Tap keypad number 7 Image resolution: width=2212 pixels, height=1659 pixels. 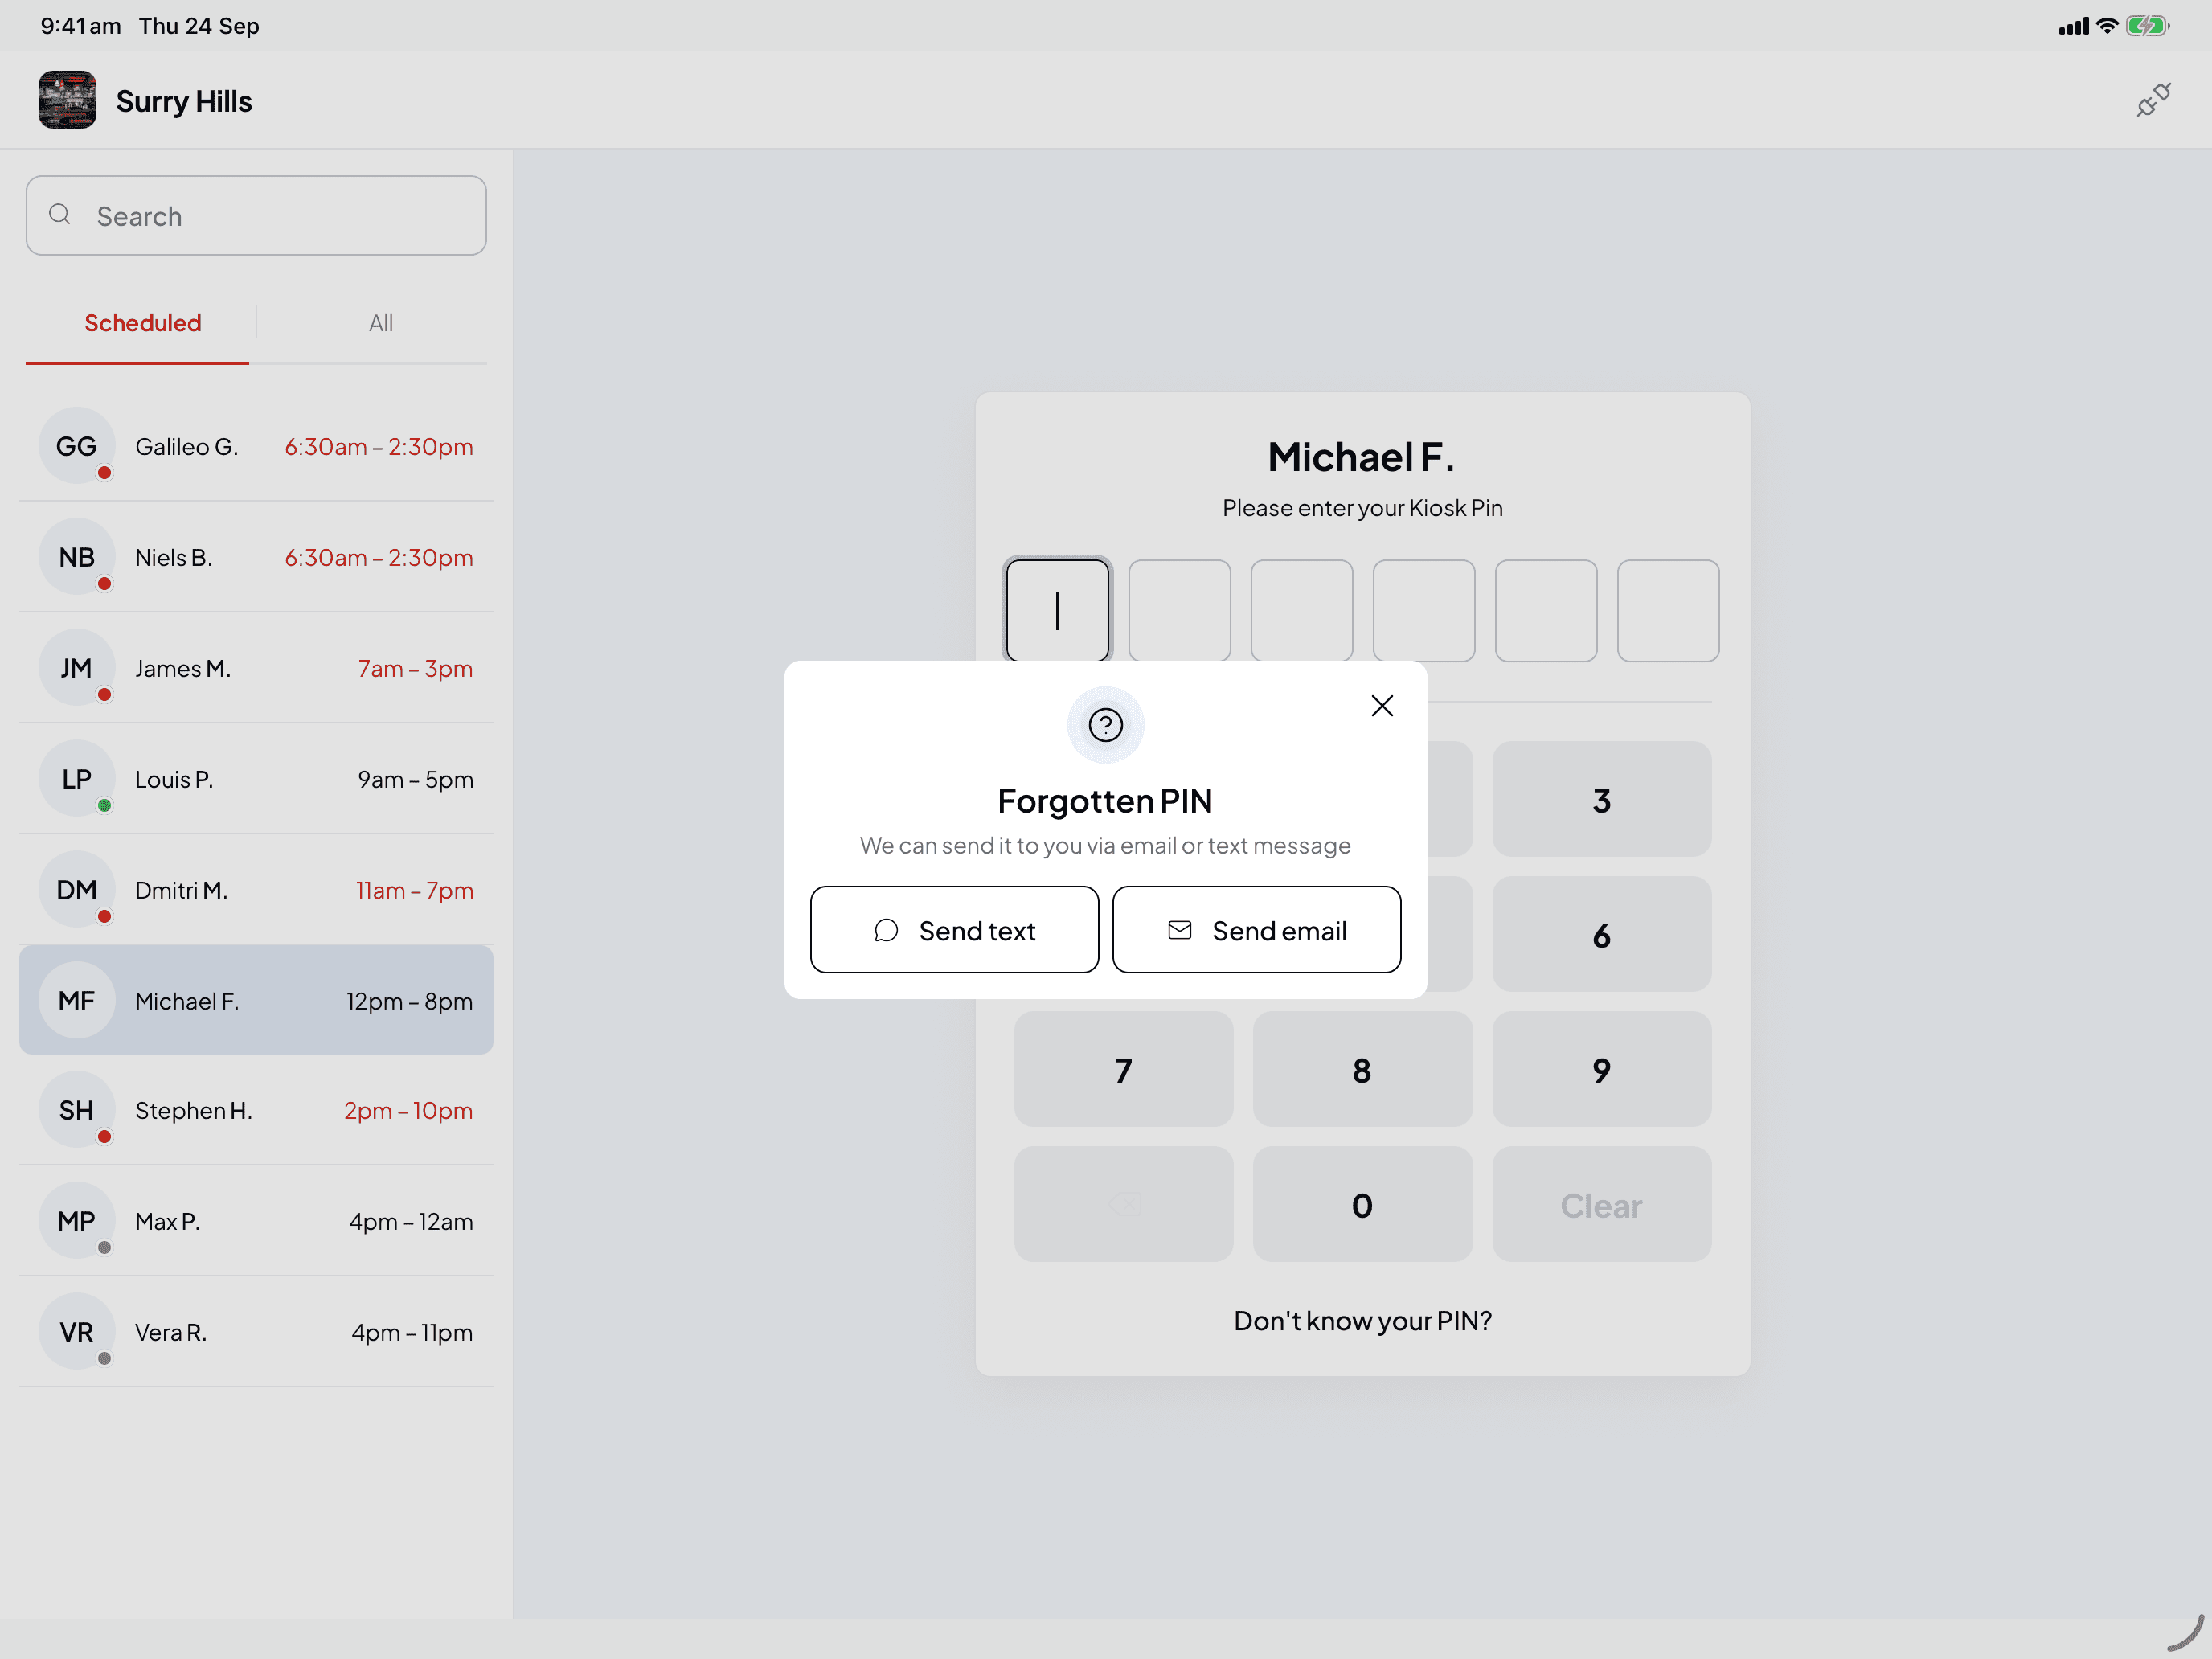1123,1069
